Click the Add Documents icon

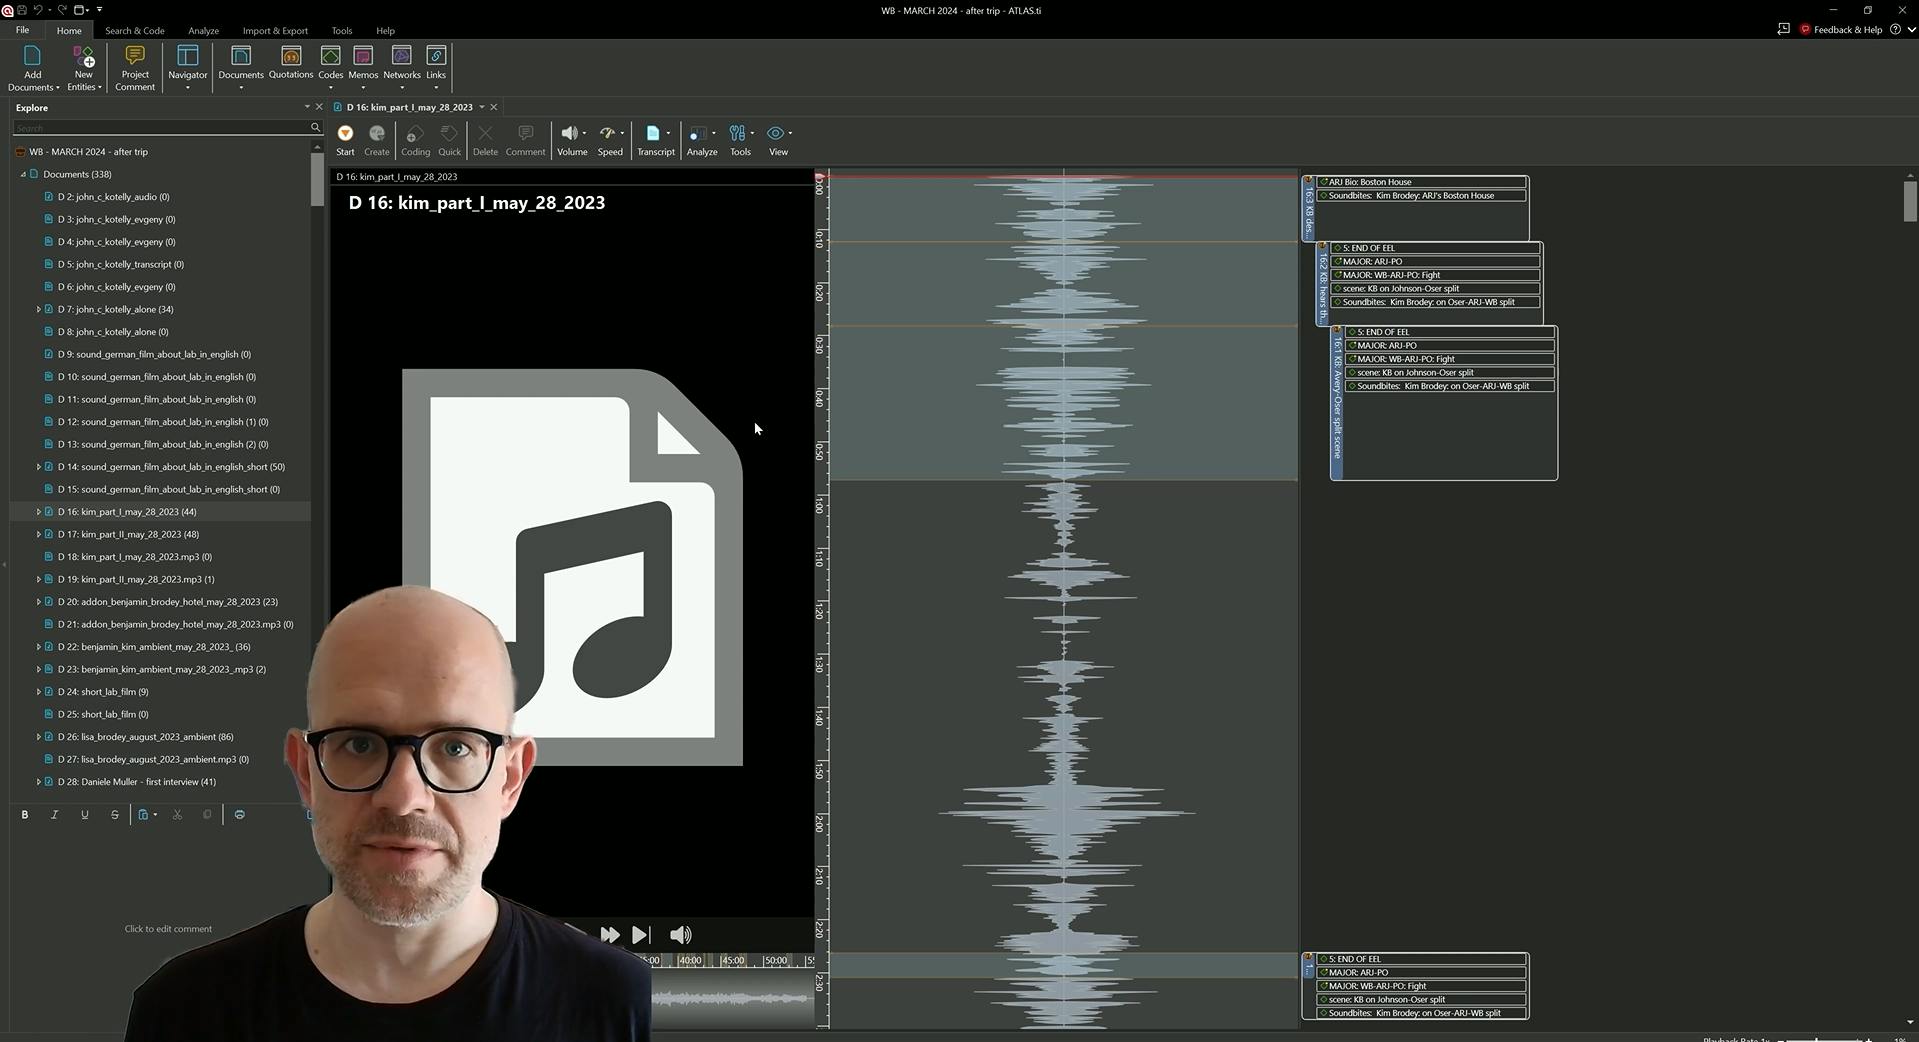[x=32, y=58]
